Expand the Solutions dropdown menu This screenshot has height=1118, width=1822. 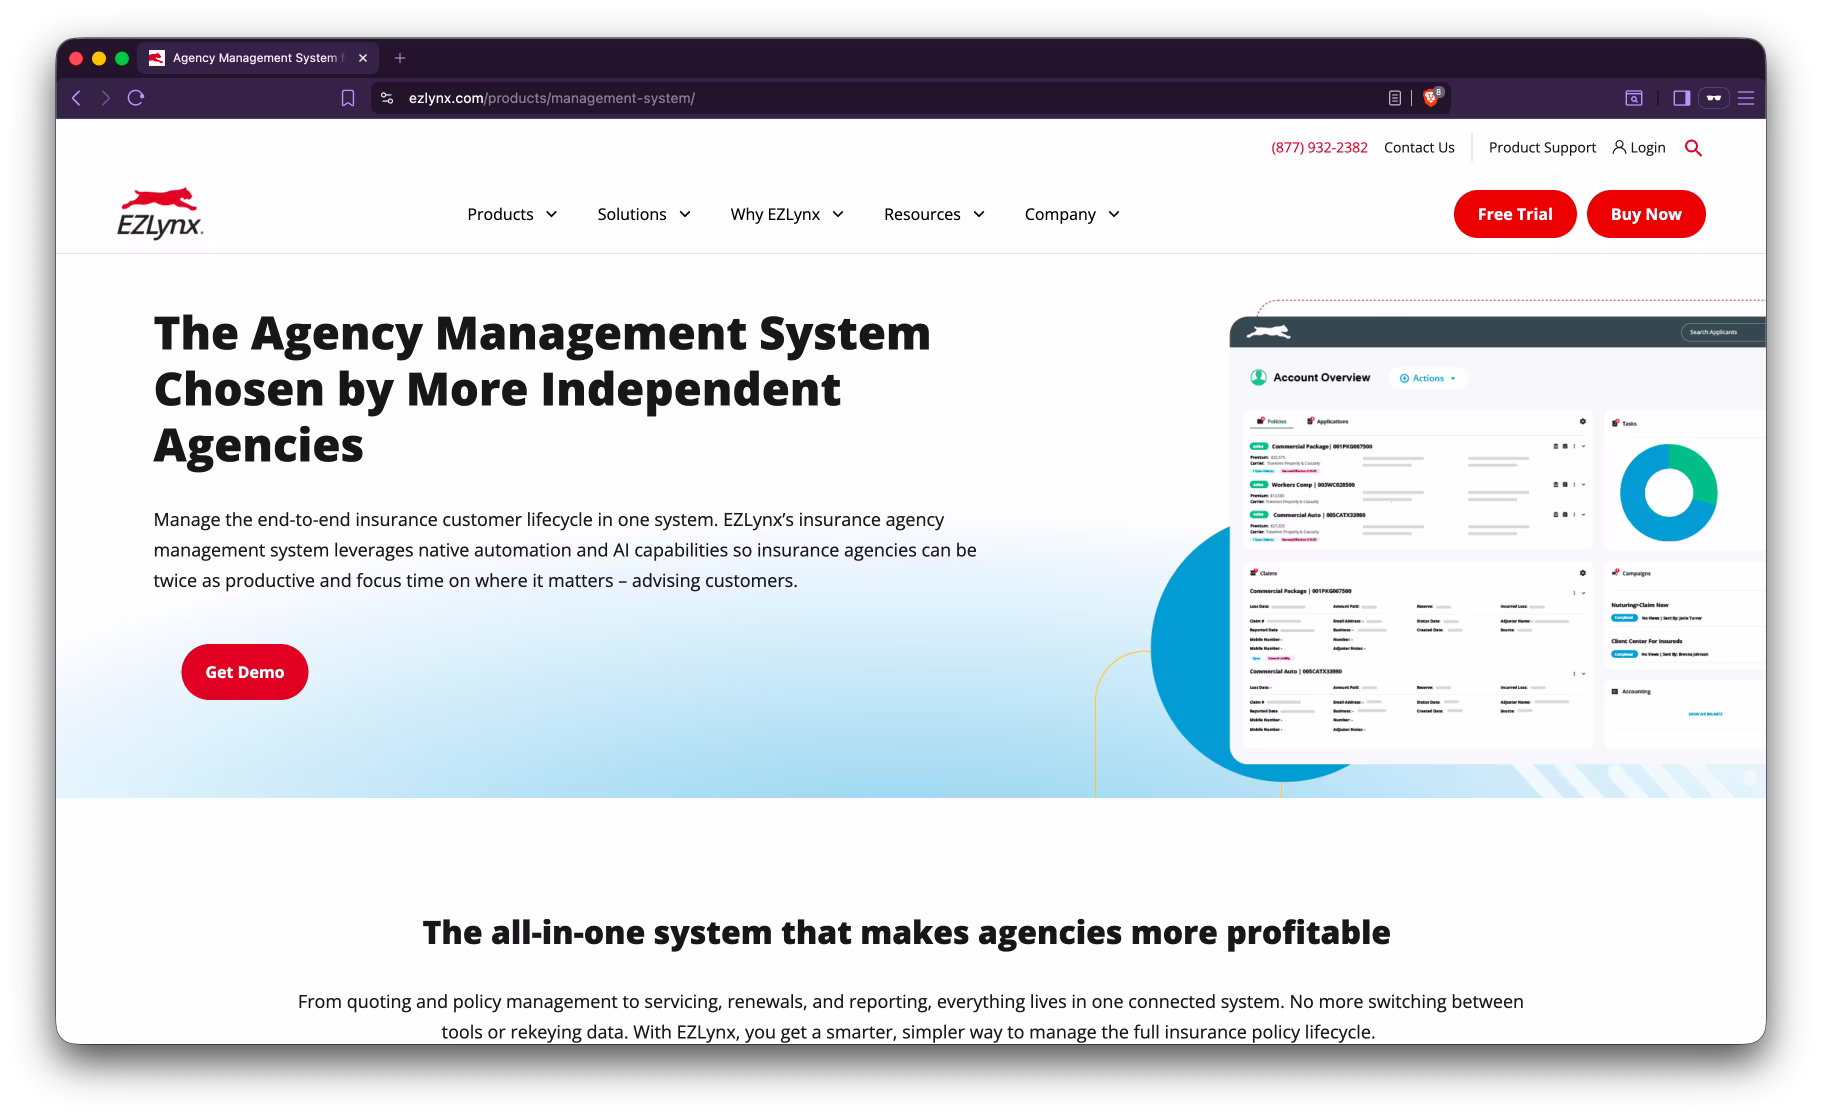644,214
